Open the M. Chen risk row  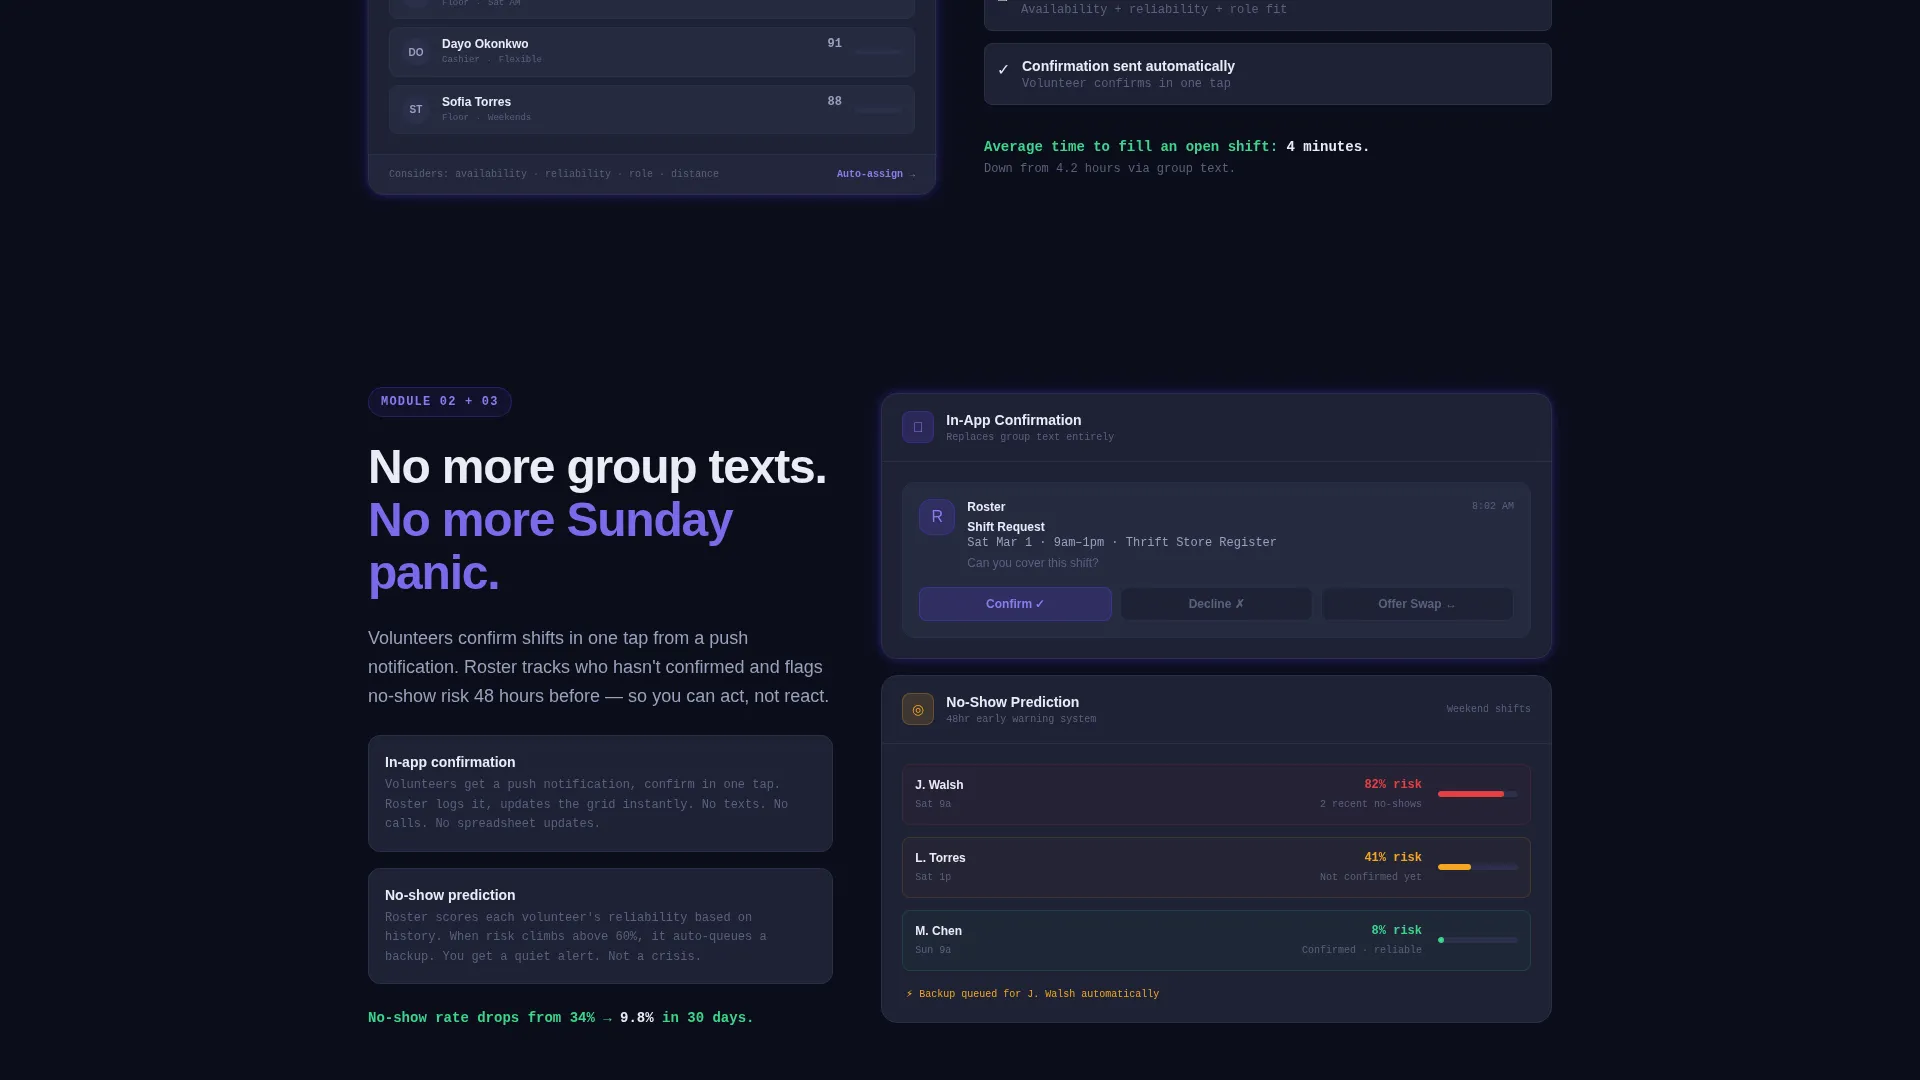tap(1216, 940)
